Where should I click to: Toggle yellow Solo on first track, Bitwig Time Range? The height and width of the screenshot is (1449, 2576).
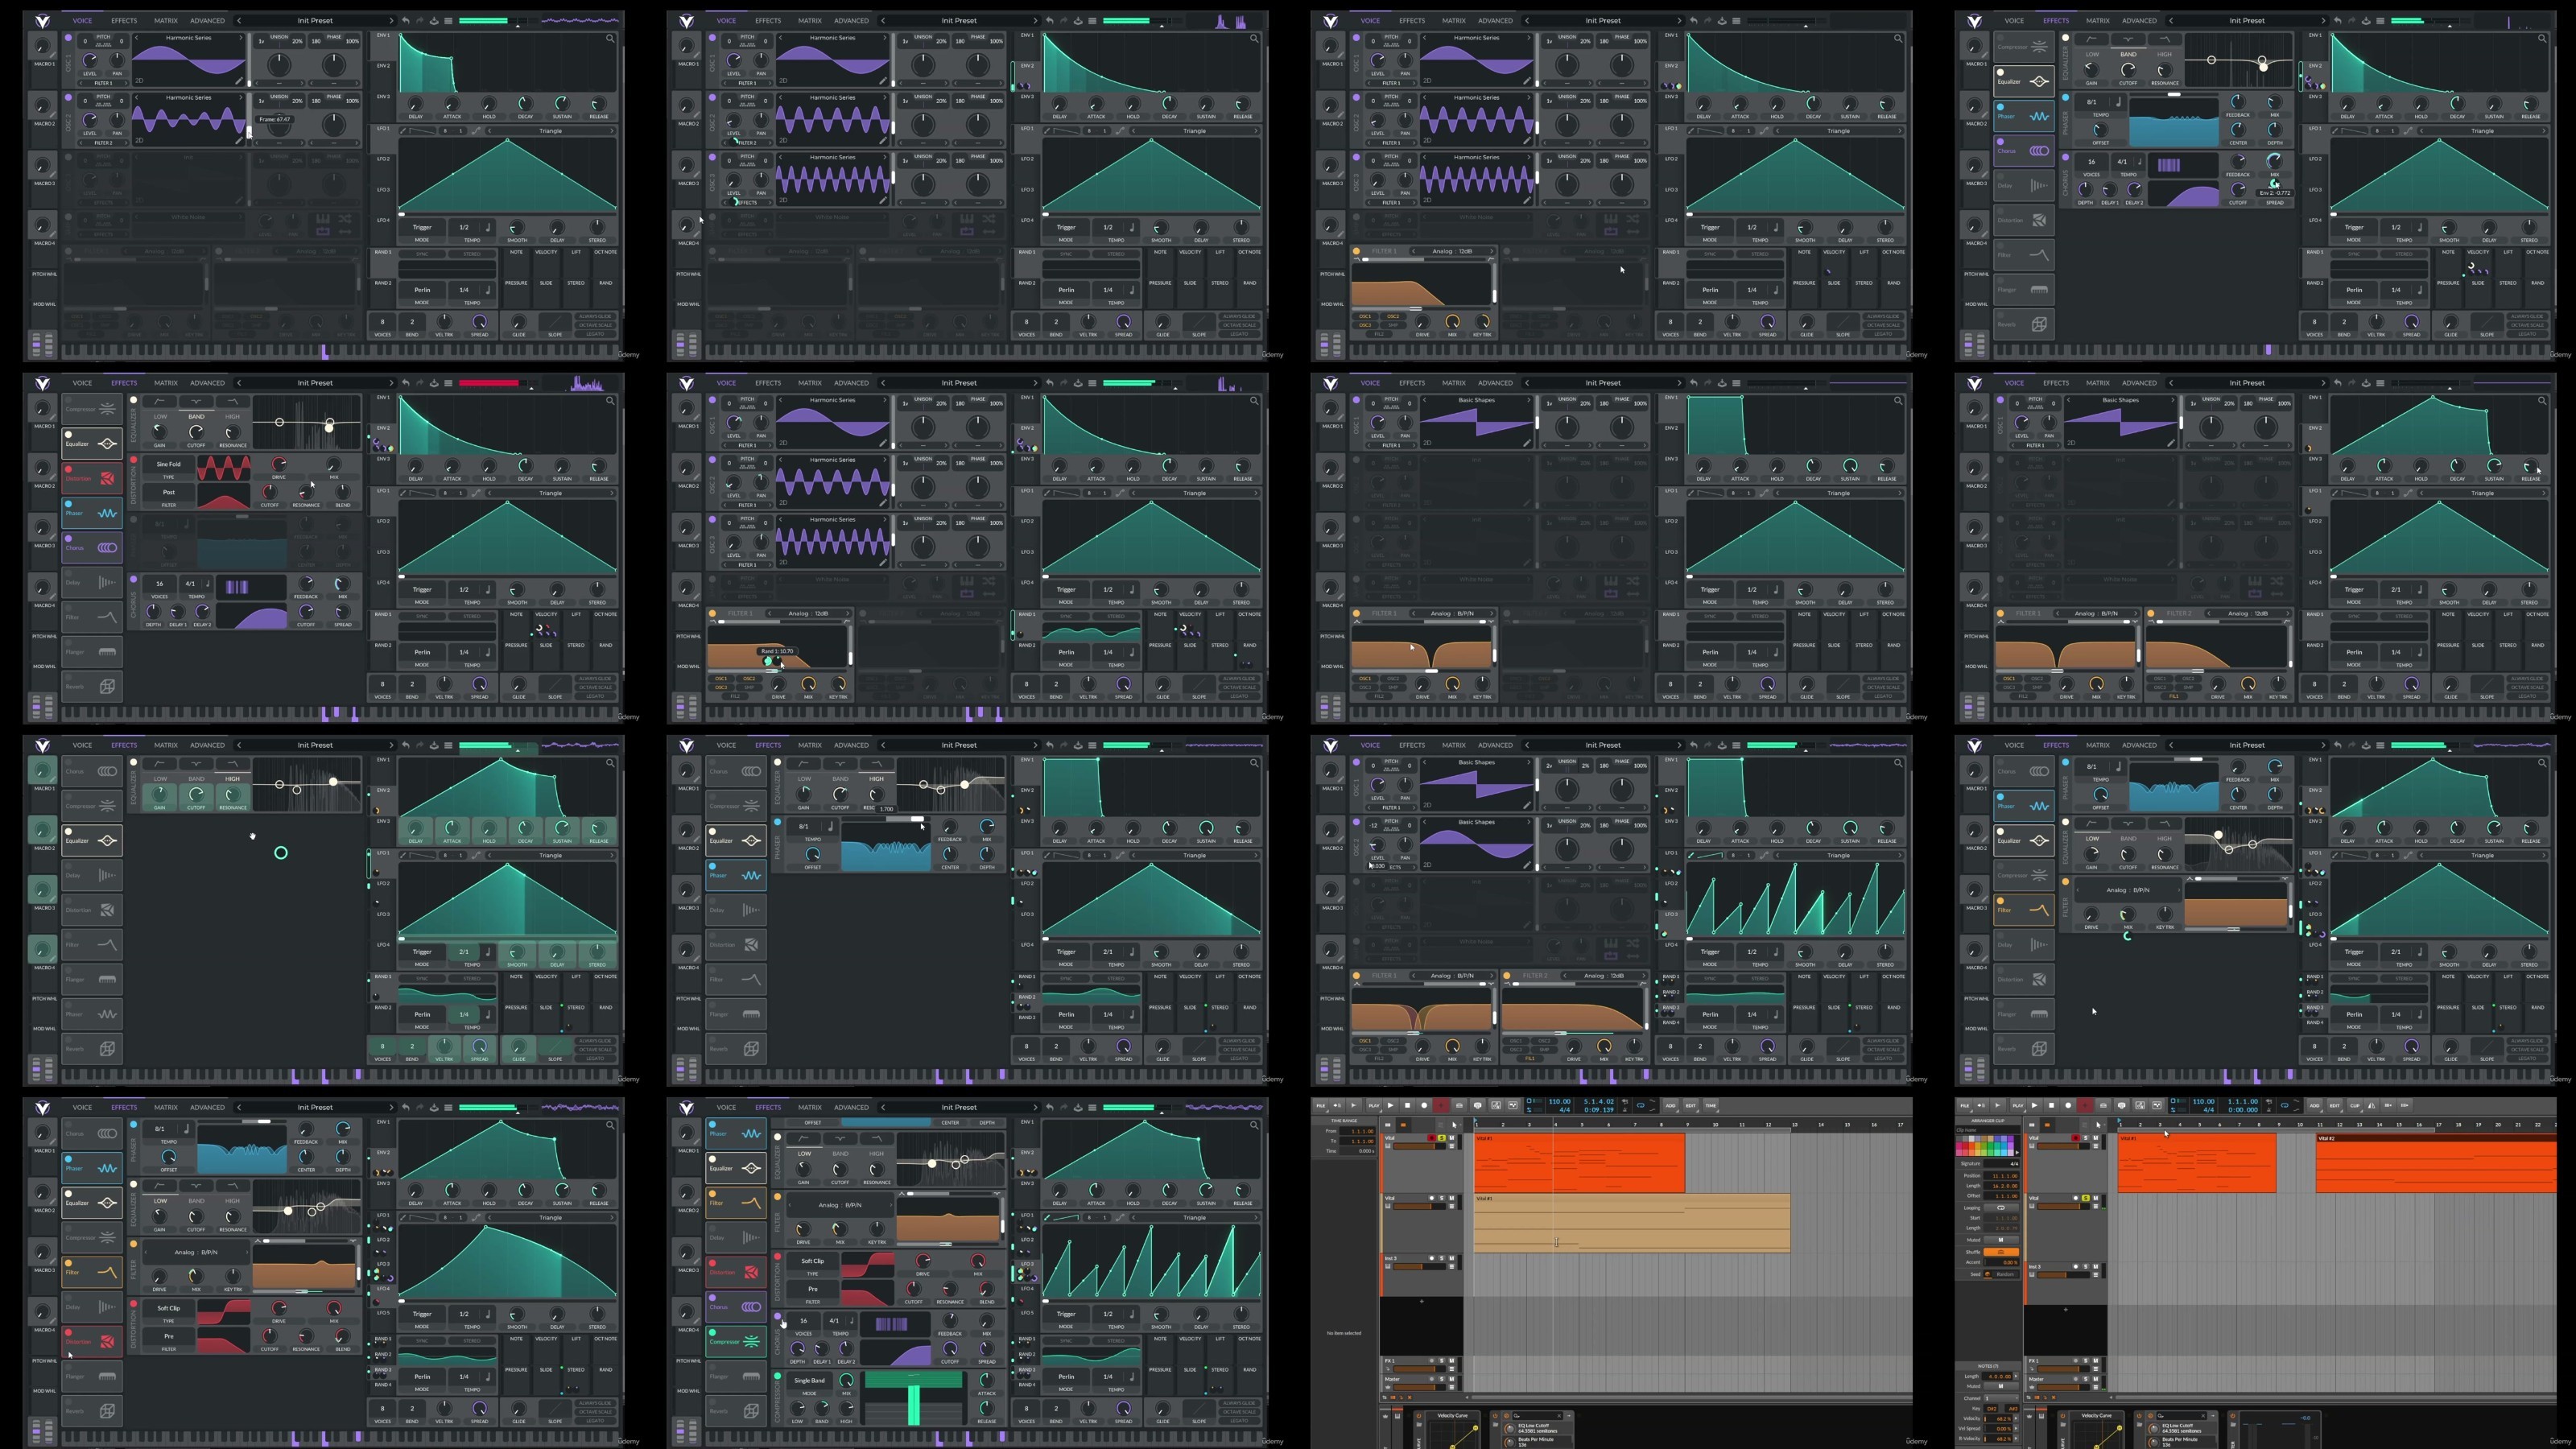(1442, 1138)
